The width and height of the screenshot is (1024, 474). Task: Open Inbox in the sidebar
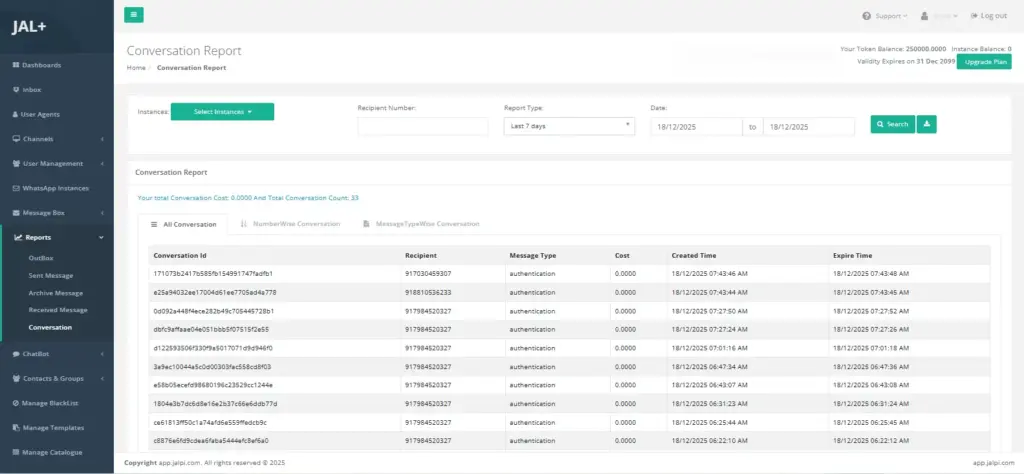[32, 89]
